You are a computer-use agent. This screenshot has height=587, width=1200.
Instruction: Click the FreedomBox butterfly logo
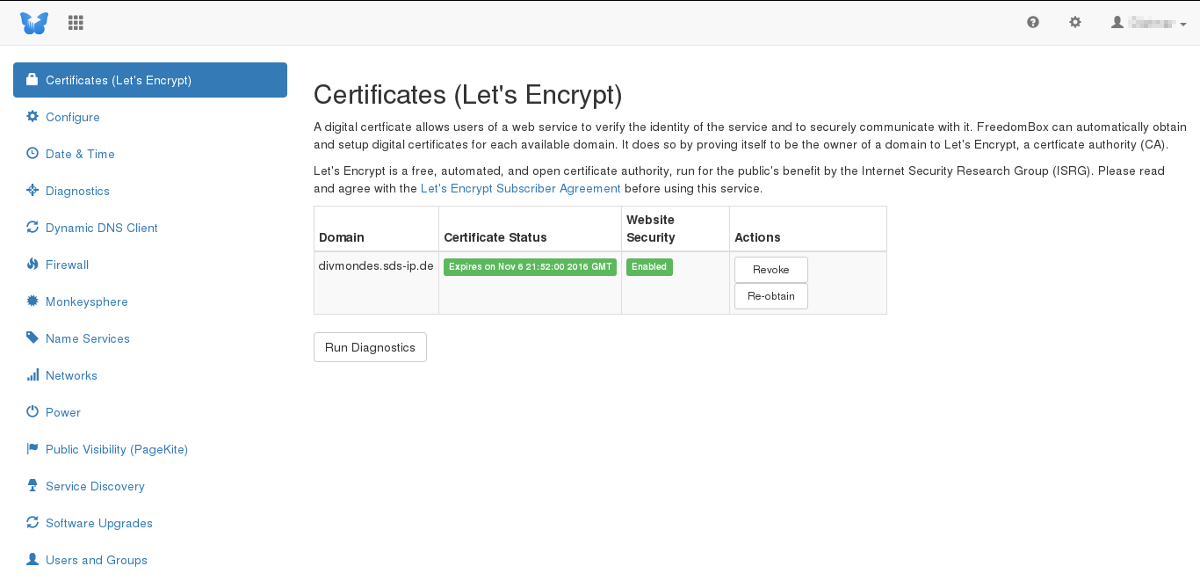coord(34,22)
